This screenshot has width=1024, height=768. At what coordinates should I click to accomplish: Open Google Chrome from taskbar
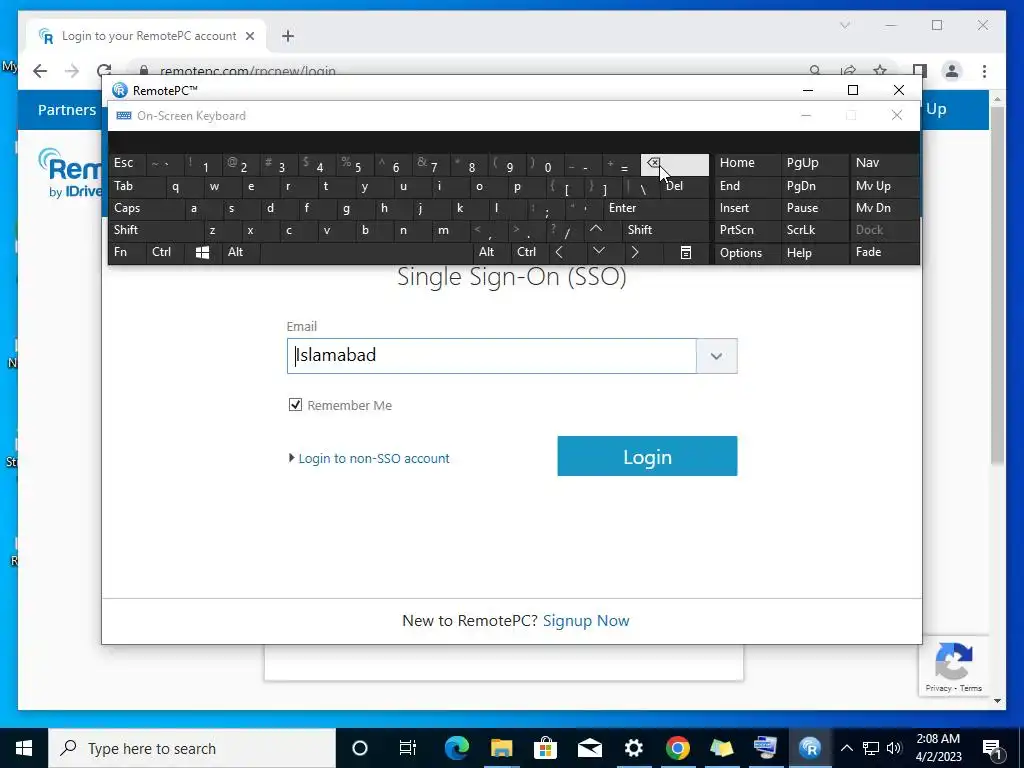[x=677, y=748]
